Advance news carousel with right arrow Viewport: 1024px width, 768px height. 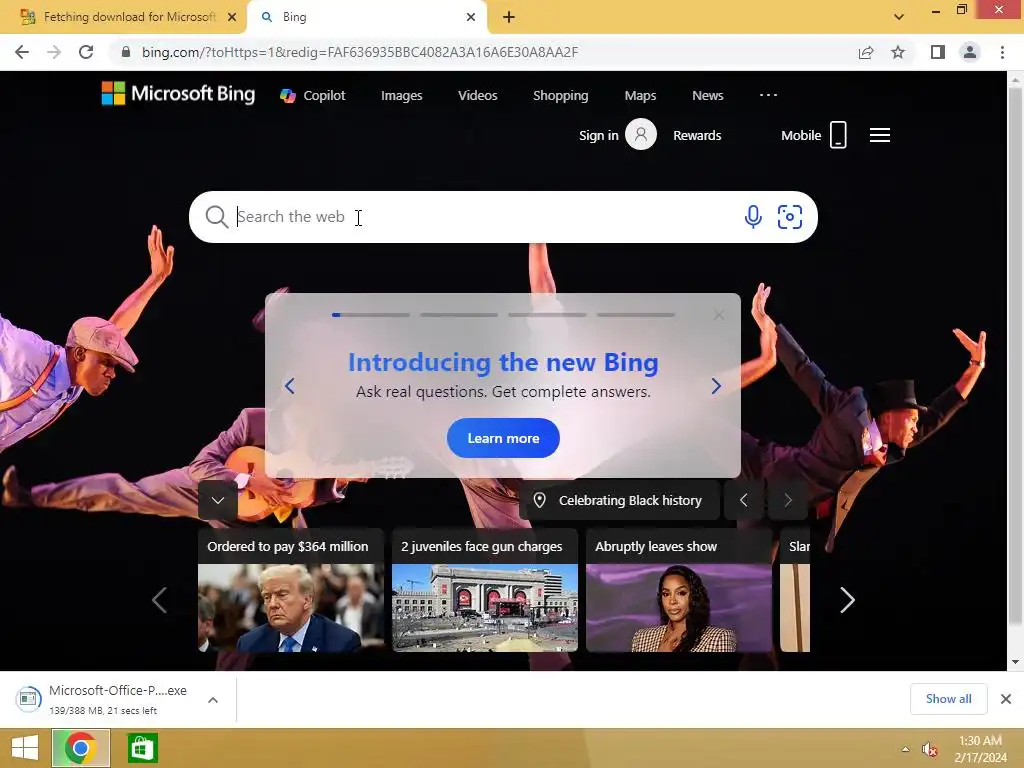(x=847, y=600)
